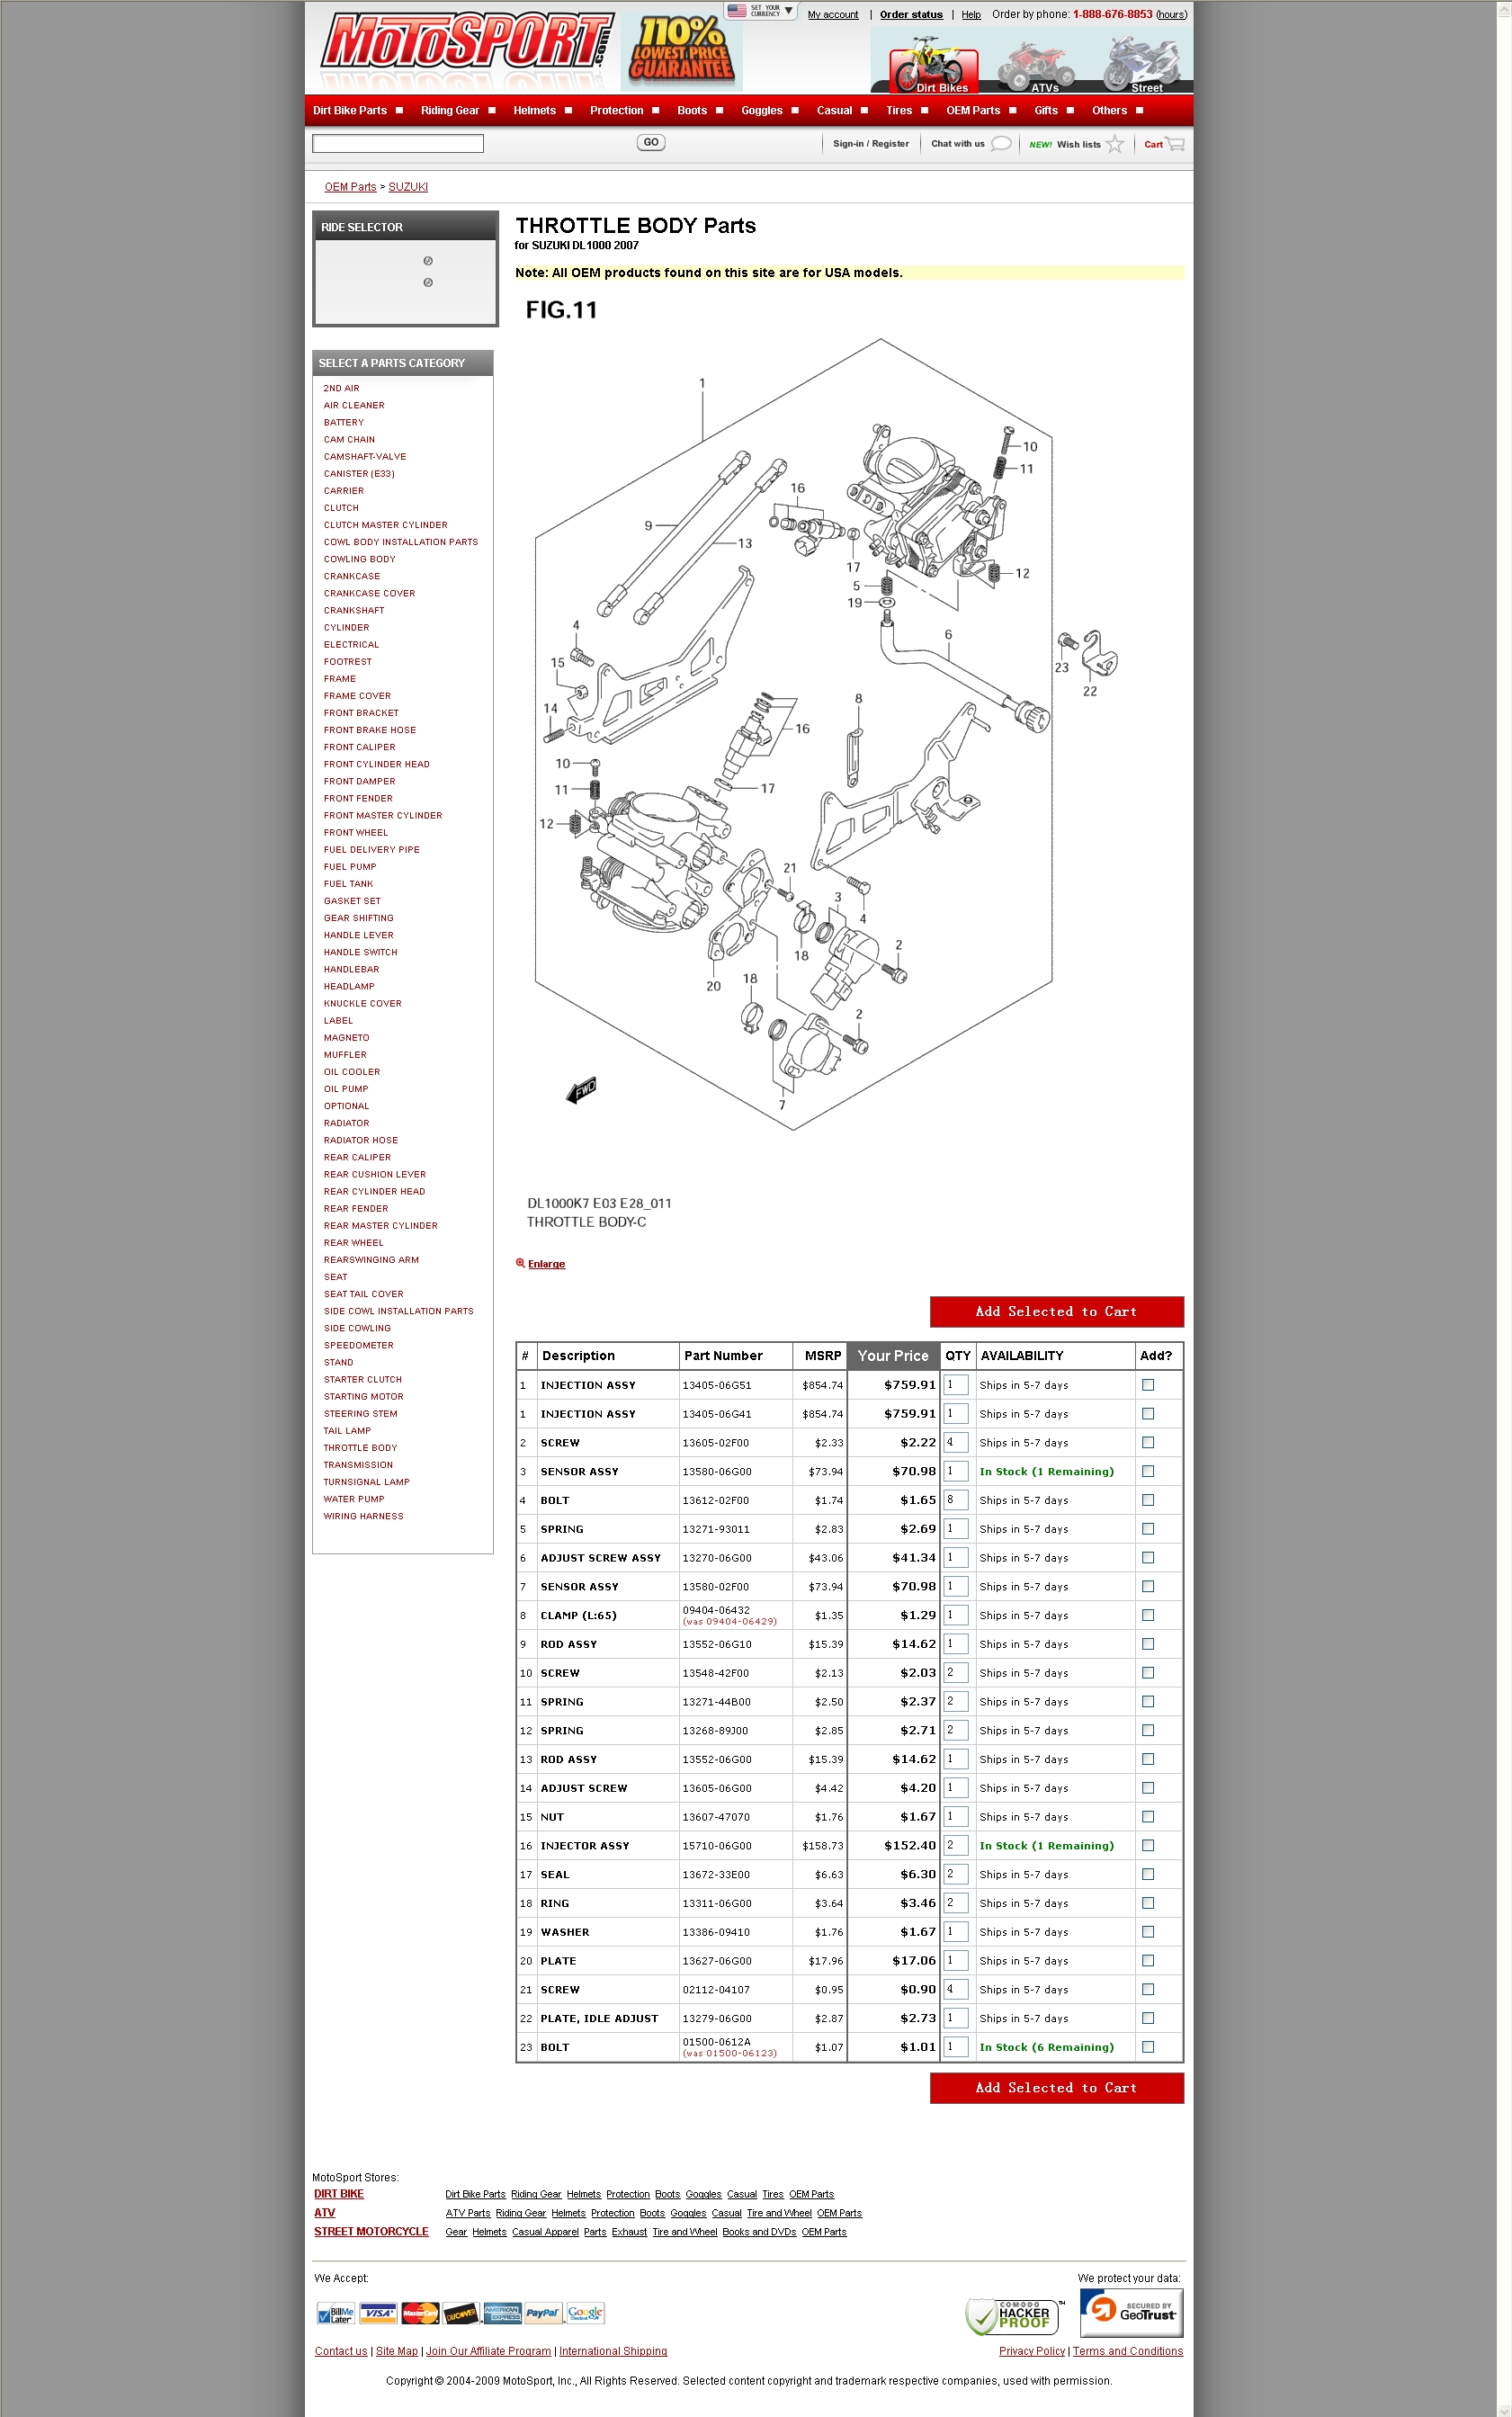Tick the SPRING 13271-93011 checkbox
1512x2417 pixels.
click(x=1148, y=1529)
